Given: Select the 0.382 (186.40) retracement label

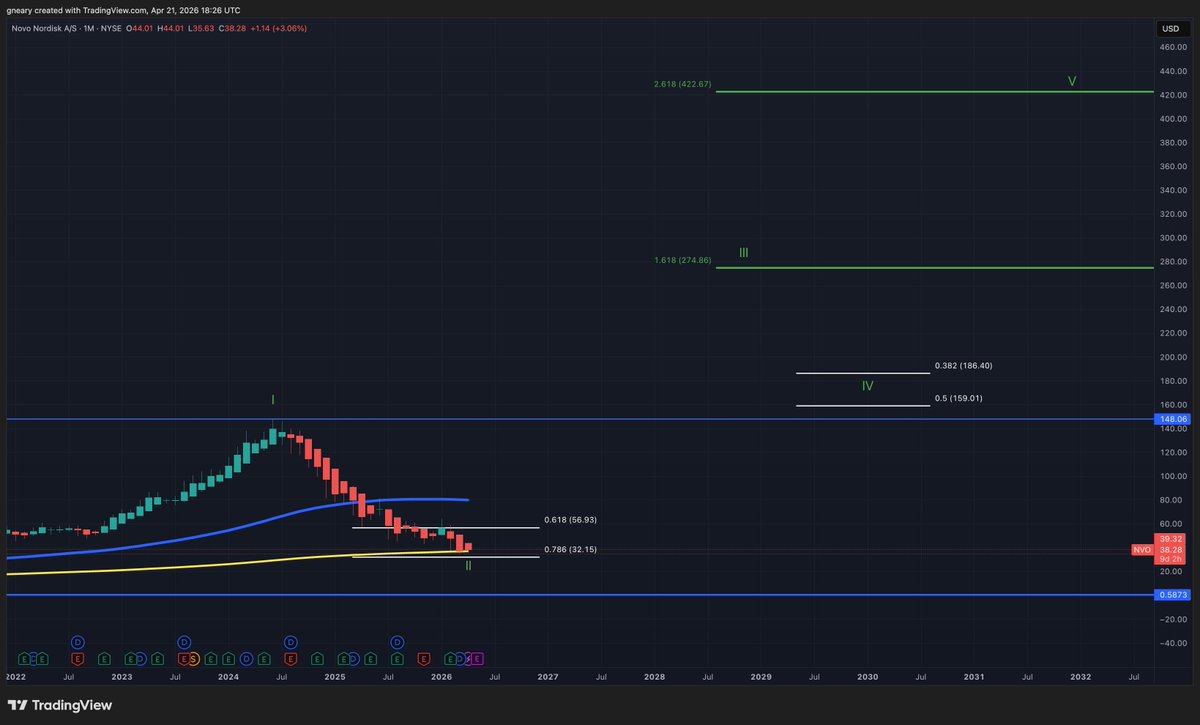Looking at the screenshot, I should tap(963, 366).
